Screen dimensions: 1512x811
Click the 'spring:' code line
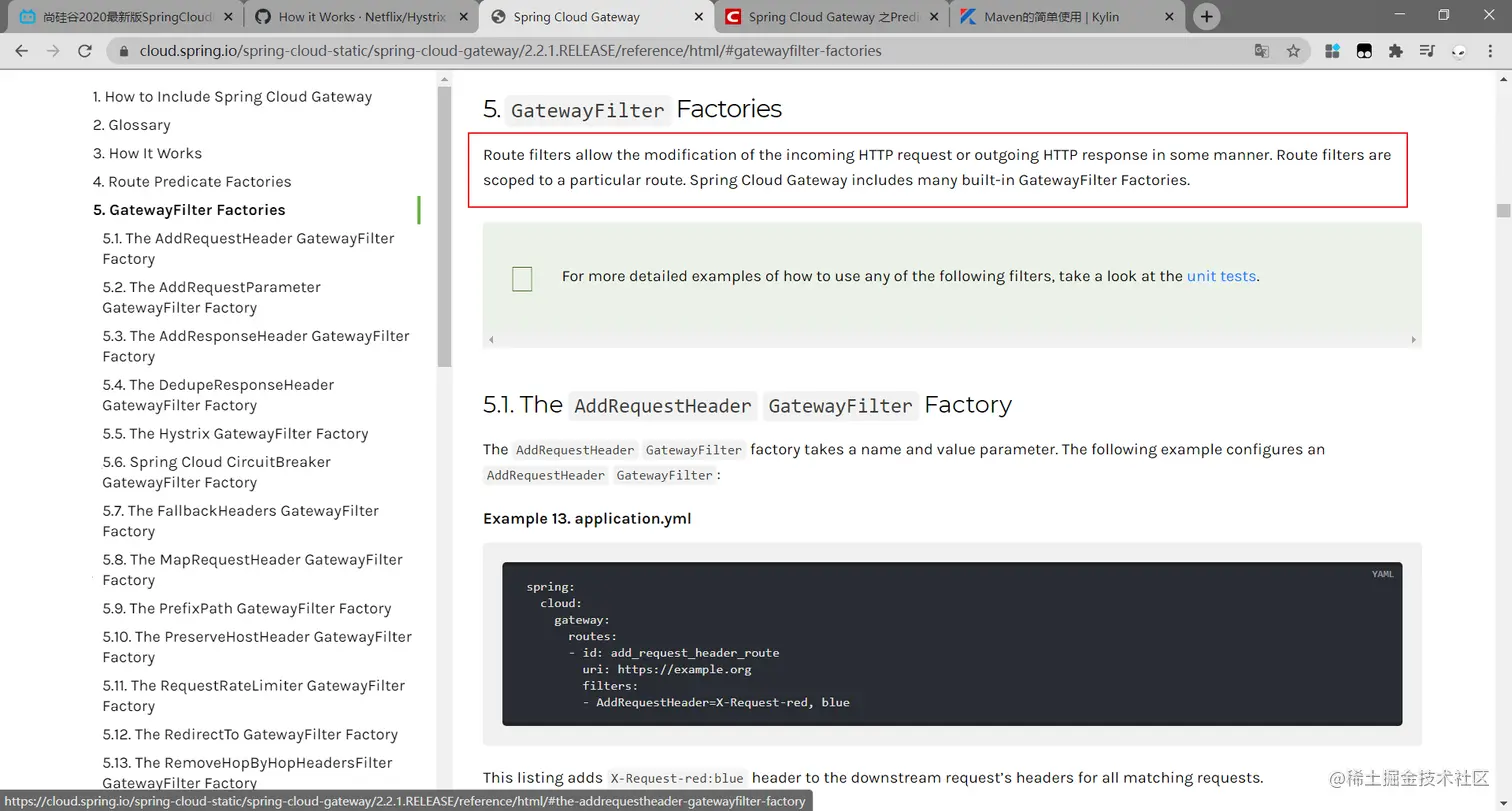[551, 587]
